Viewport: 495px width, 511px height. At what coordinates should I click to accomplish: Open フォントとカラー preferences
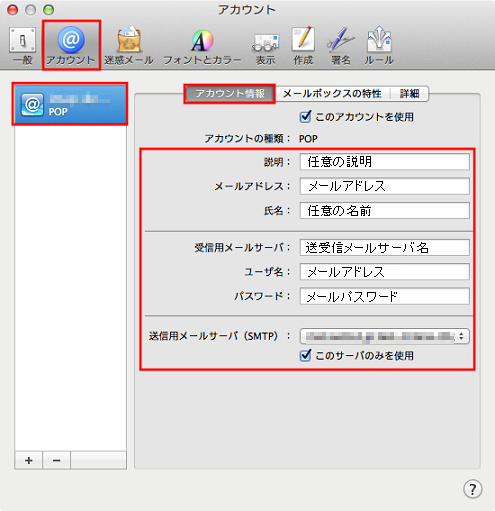pyautogui.click(x=202, y=47)
